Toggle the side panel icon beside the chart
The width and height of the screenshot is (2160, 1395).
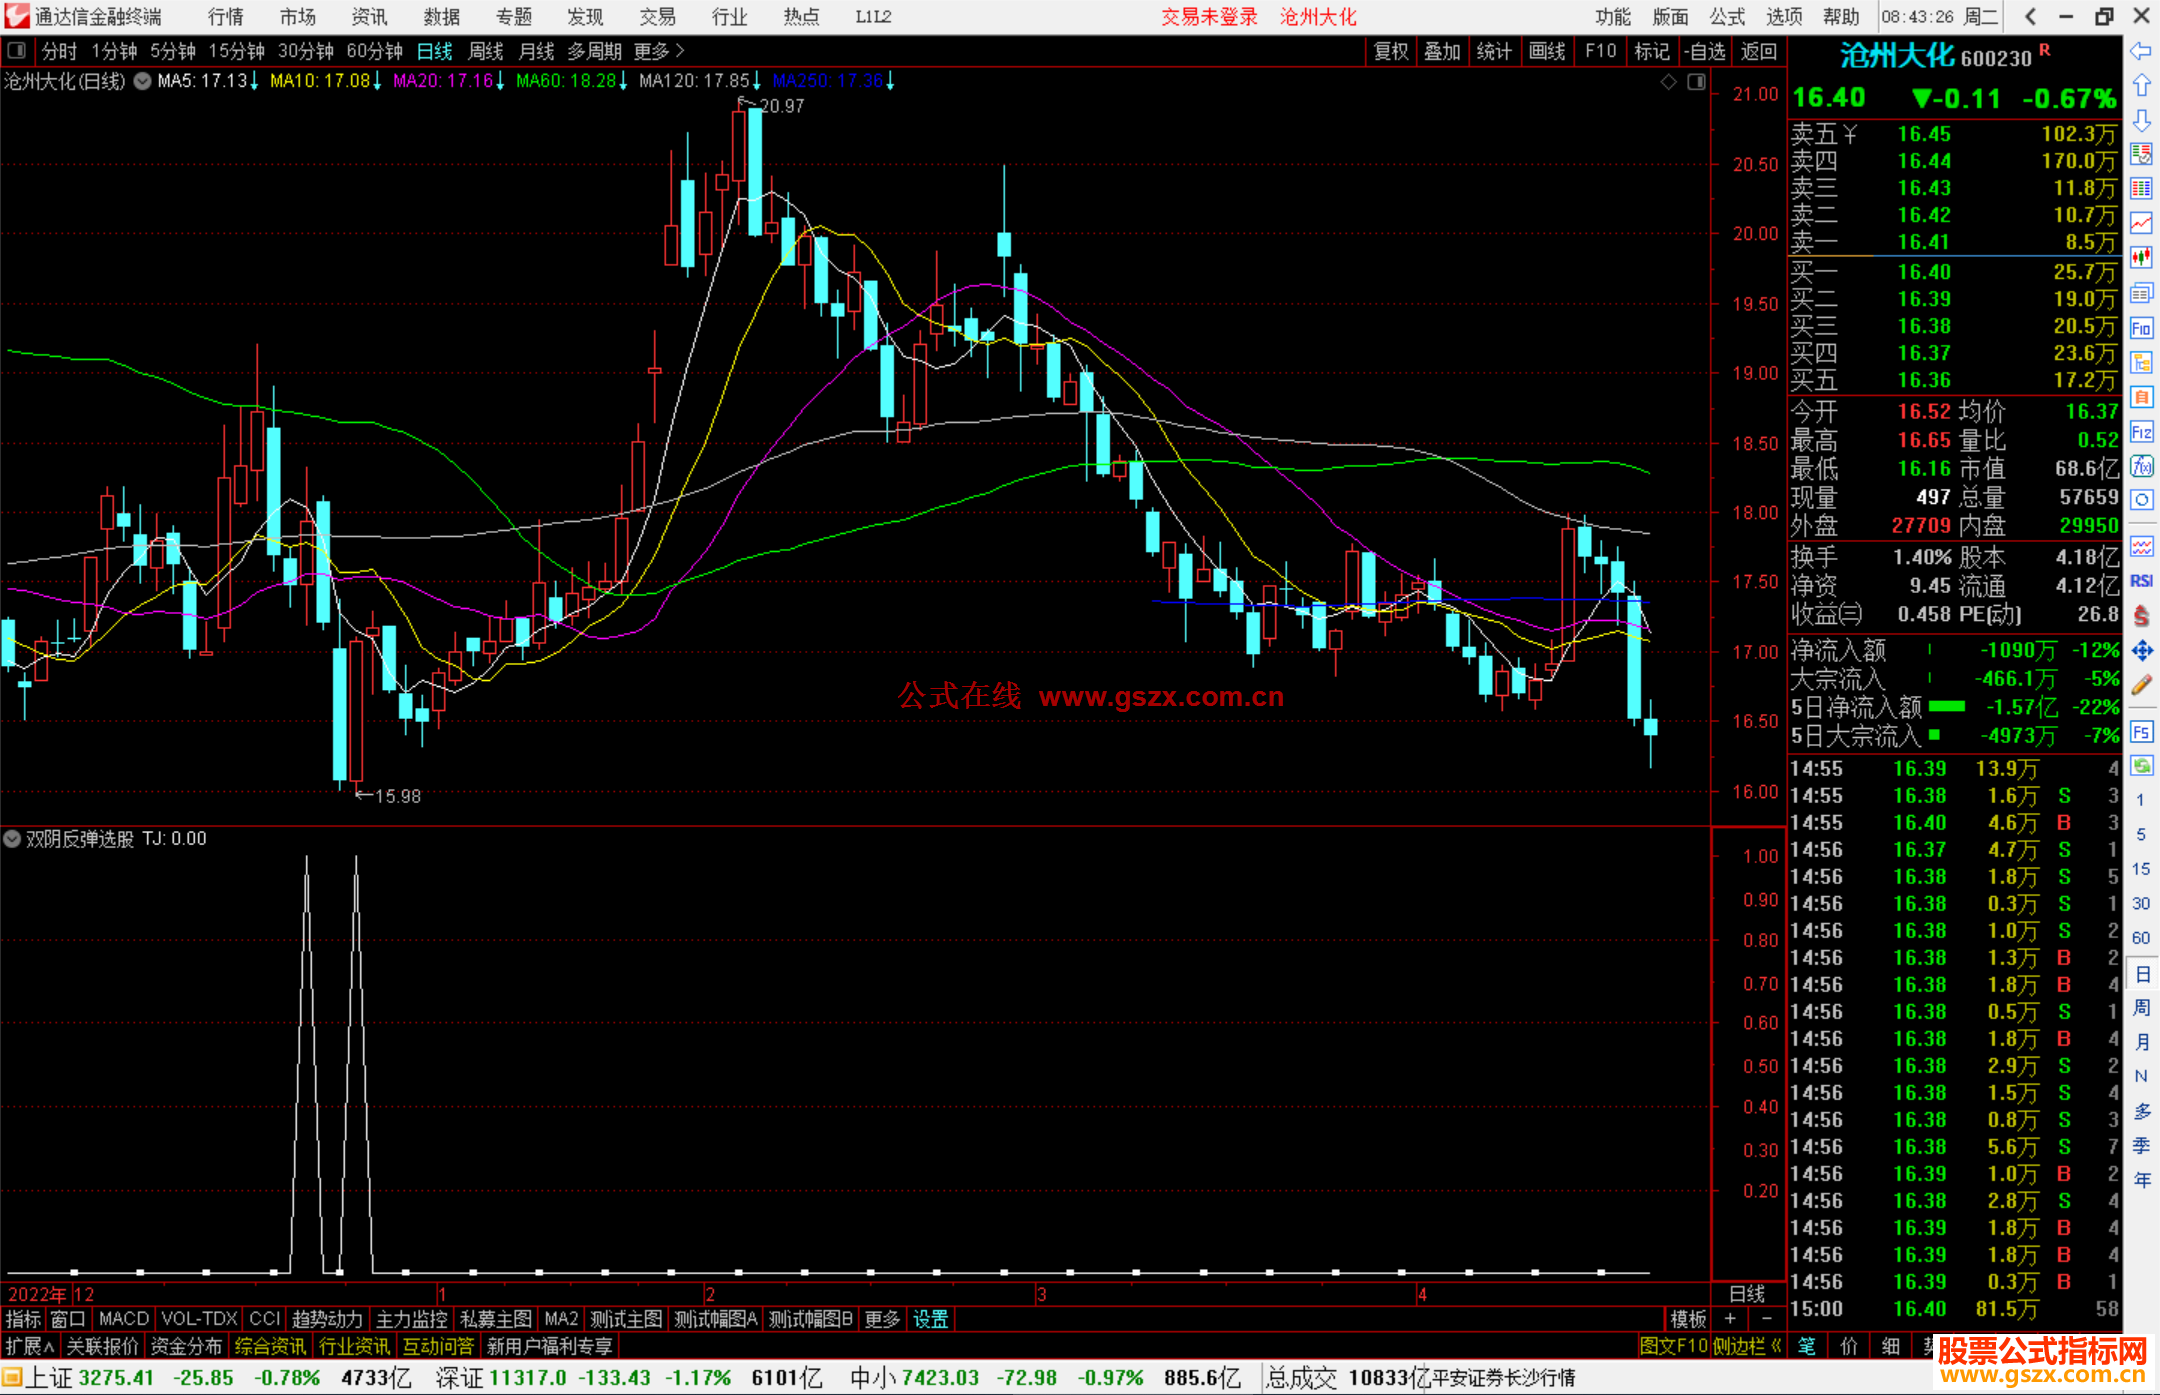pyautogui.click(x=1696, y=82)
